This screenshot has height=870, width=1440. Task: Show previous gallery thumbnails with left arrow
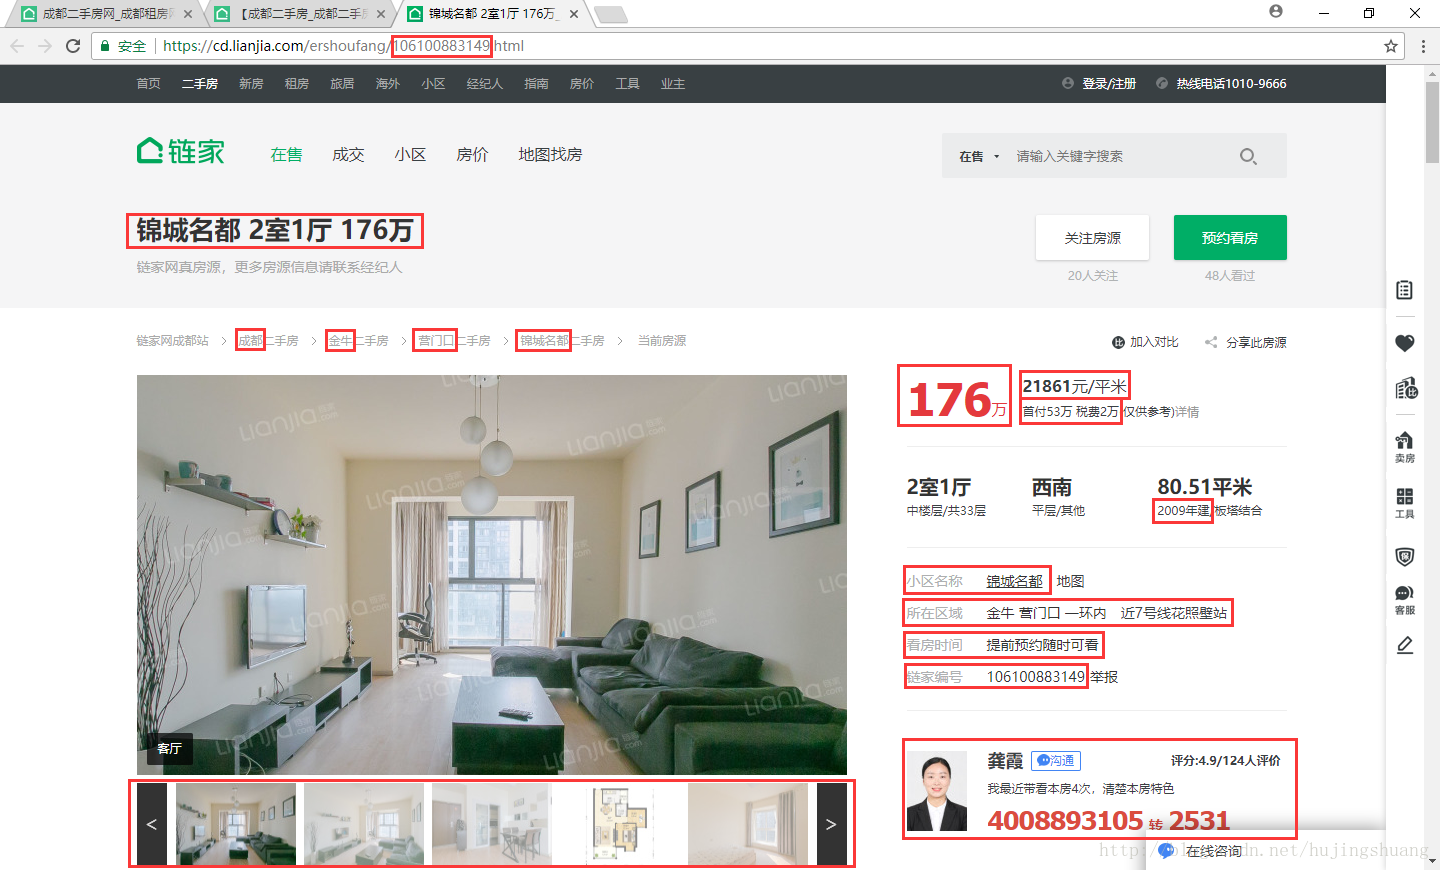coord(152,824)
